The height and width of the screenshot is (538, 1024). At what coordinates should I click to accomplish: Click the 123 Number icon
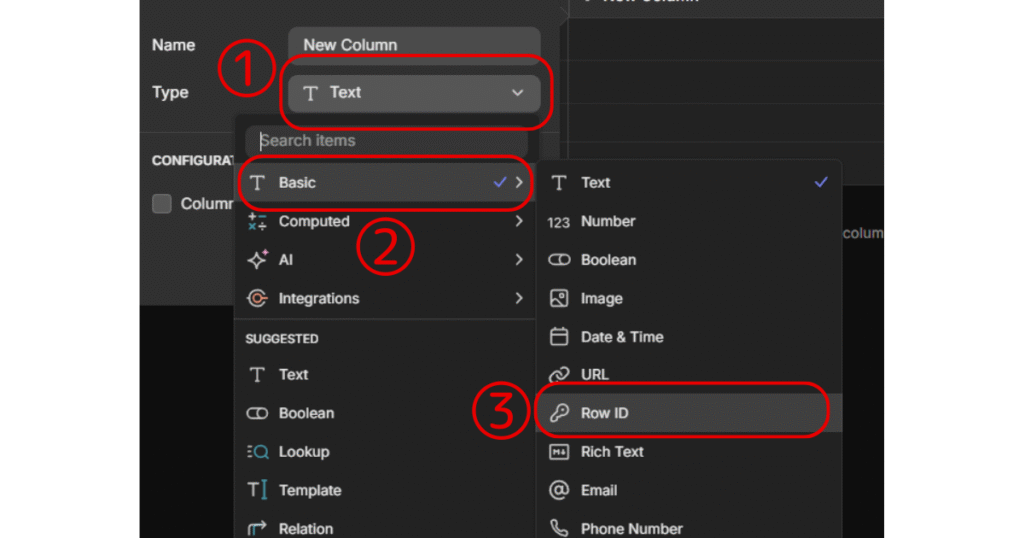pos(558,223)
